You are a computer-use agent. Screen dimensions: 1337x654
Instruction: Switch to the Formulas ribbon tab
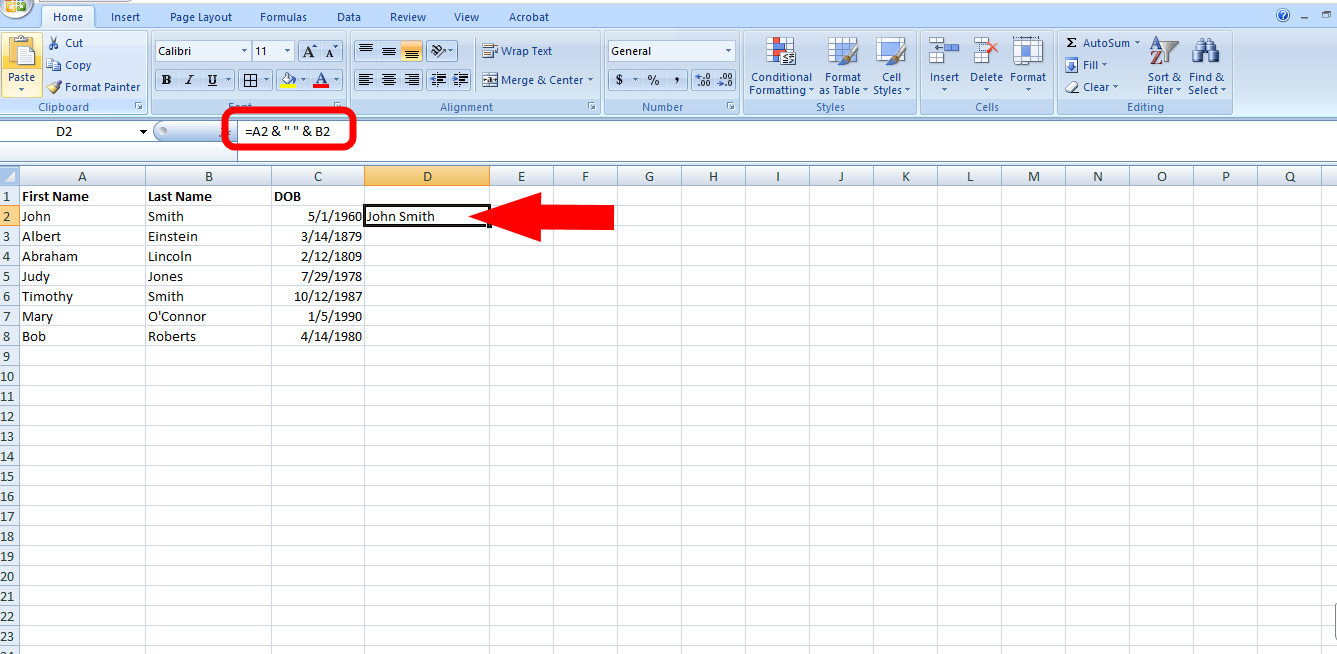click(283, 16)
